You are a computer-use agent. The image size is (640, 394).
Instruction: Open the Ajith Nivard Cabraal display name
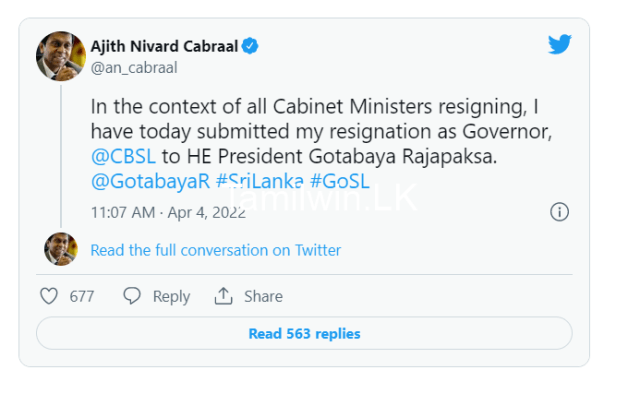click(x=164, y=46)
